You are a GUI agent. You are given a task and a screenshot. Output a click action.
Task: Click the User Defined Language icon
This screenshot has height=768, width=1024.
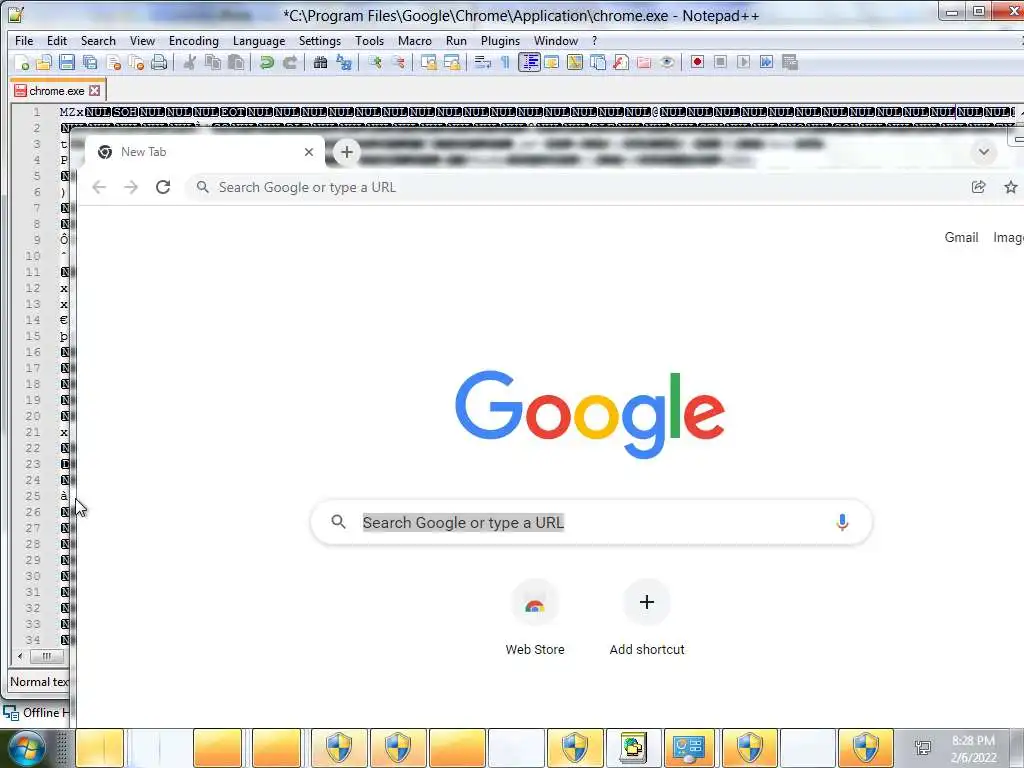tap(552, 62)
